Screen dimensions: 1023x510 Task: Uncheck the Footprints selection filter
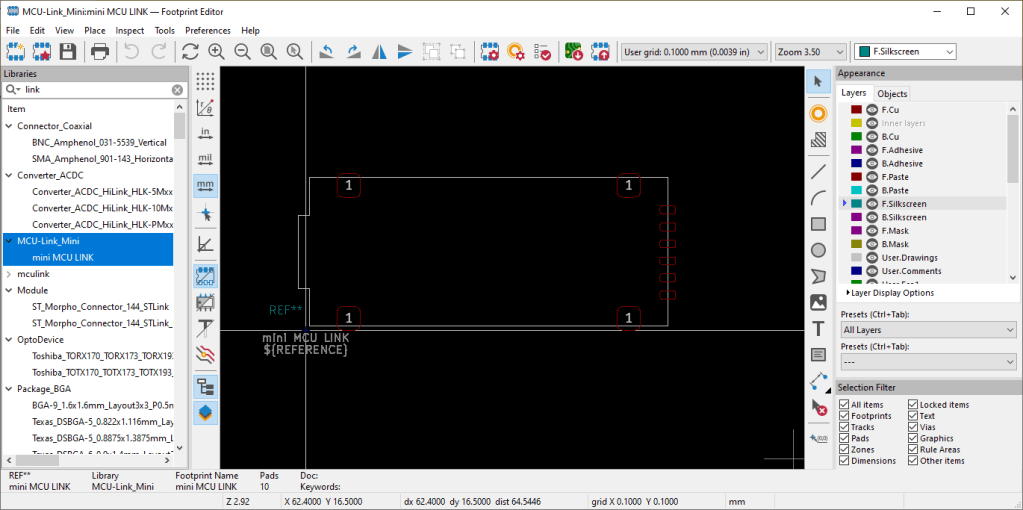click(x=844, y=416)
